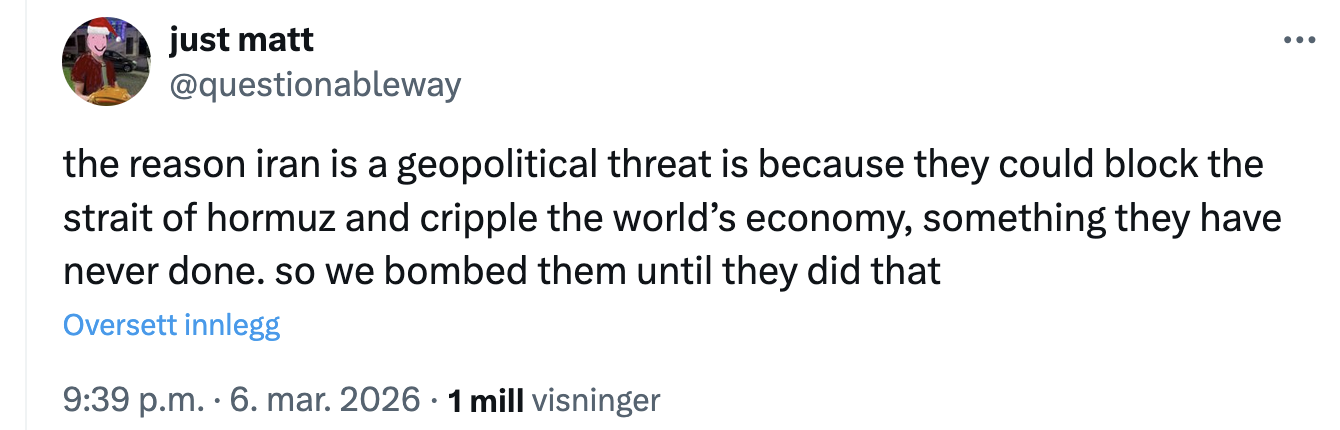The image size is (1340, 430).
Task: Open the 9:39 p.m. timestamp link
Action: click(x=134, y=401)
